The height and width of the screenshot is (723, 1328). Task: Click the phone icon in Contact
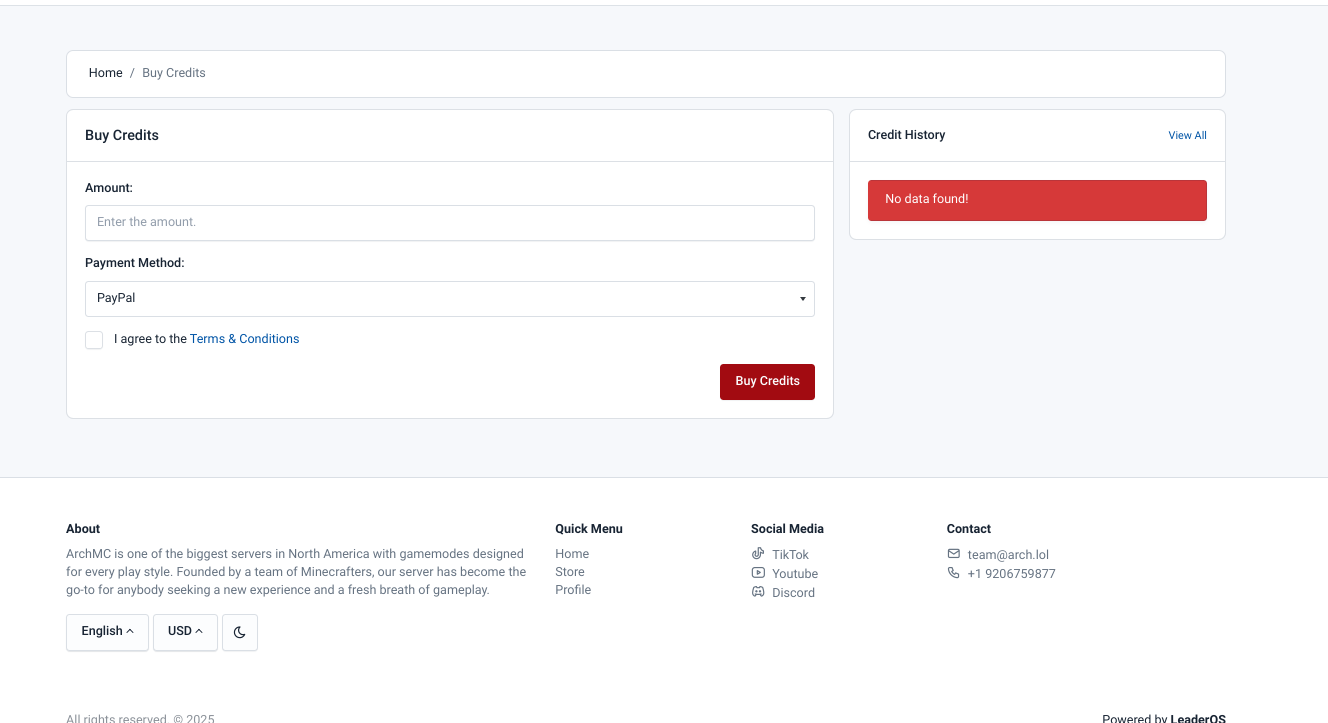click(953, 573)
